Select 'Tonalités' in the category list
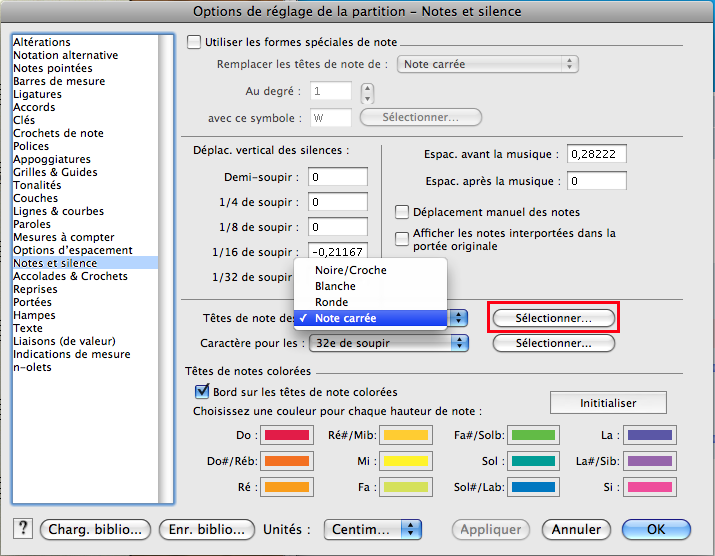The height and width of the screenshot is (556, 715). 37,185
